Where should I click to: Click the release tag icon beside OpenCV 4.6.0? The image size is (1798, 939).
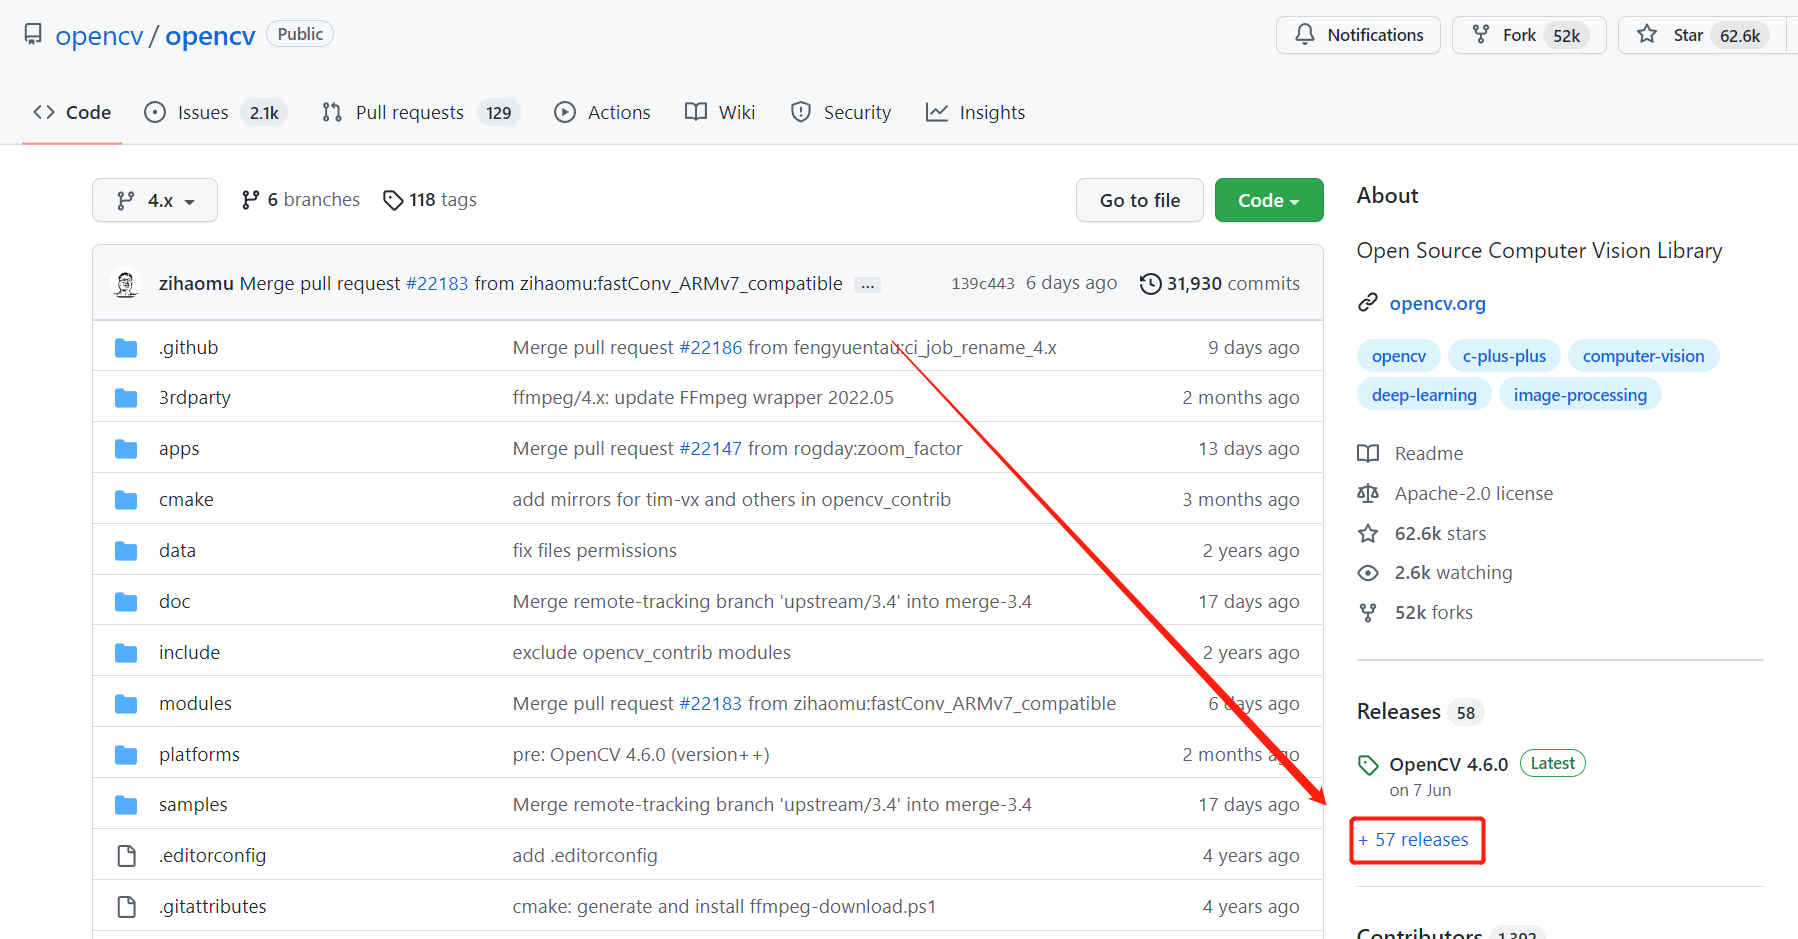[1368, 765]
